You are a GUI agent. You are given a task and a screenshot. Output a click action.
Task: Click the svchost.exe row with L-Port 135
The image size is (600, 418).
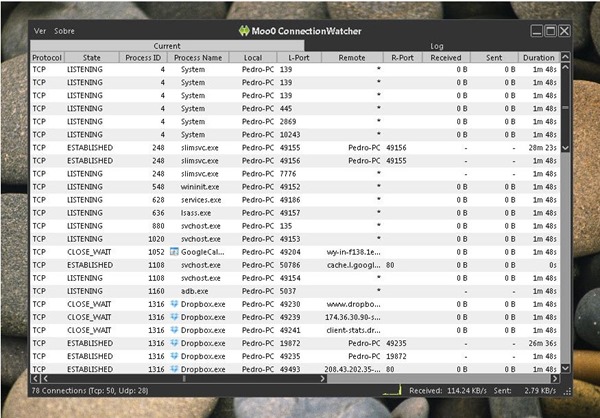[x=295, y=226]
